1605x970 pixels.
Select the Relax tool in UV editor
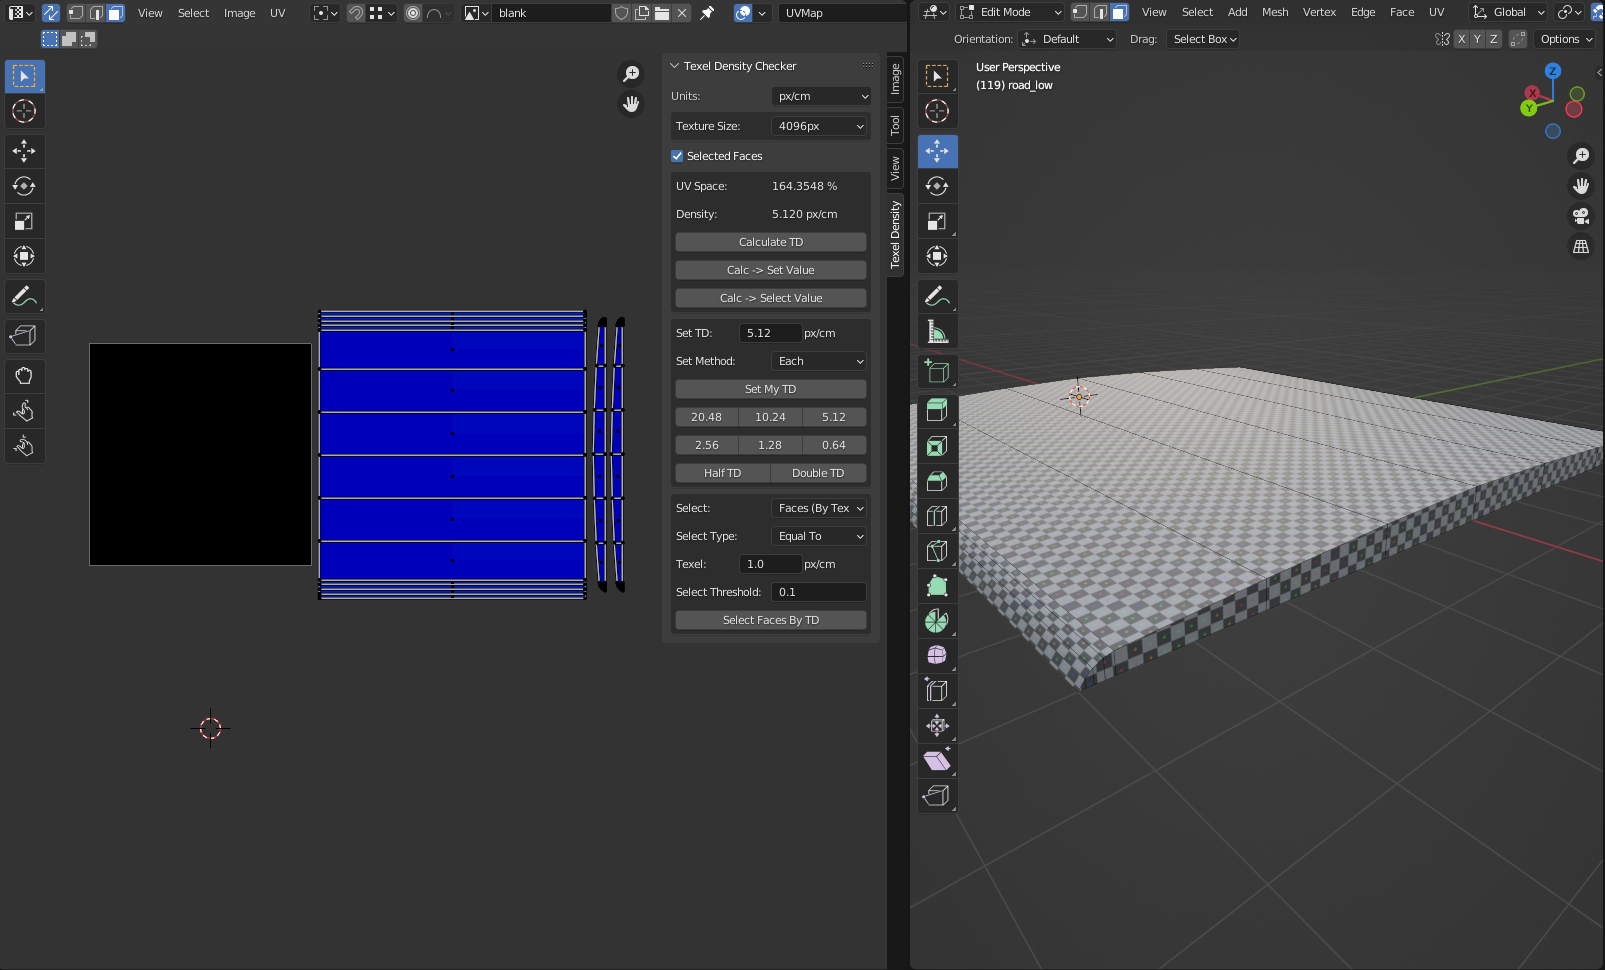pyautogui.click(x=24, y=411)
